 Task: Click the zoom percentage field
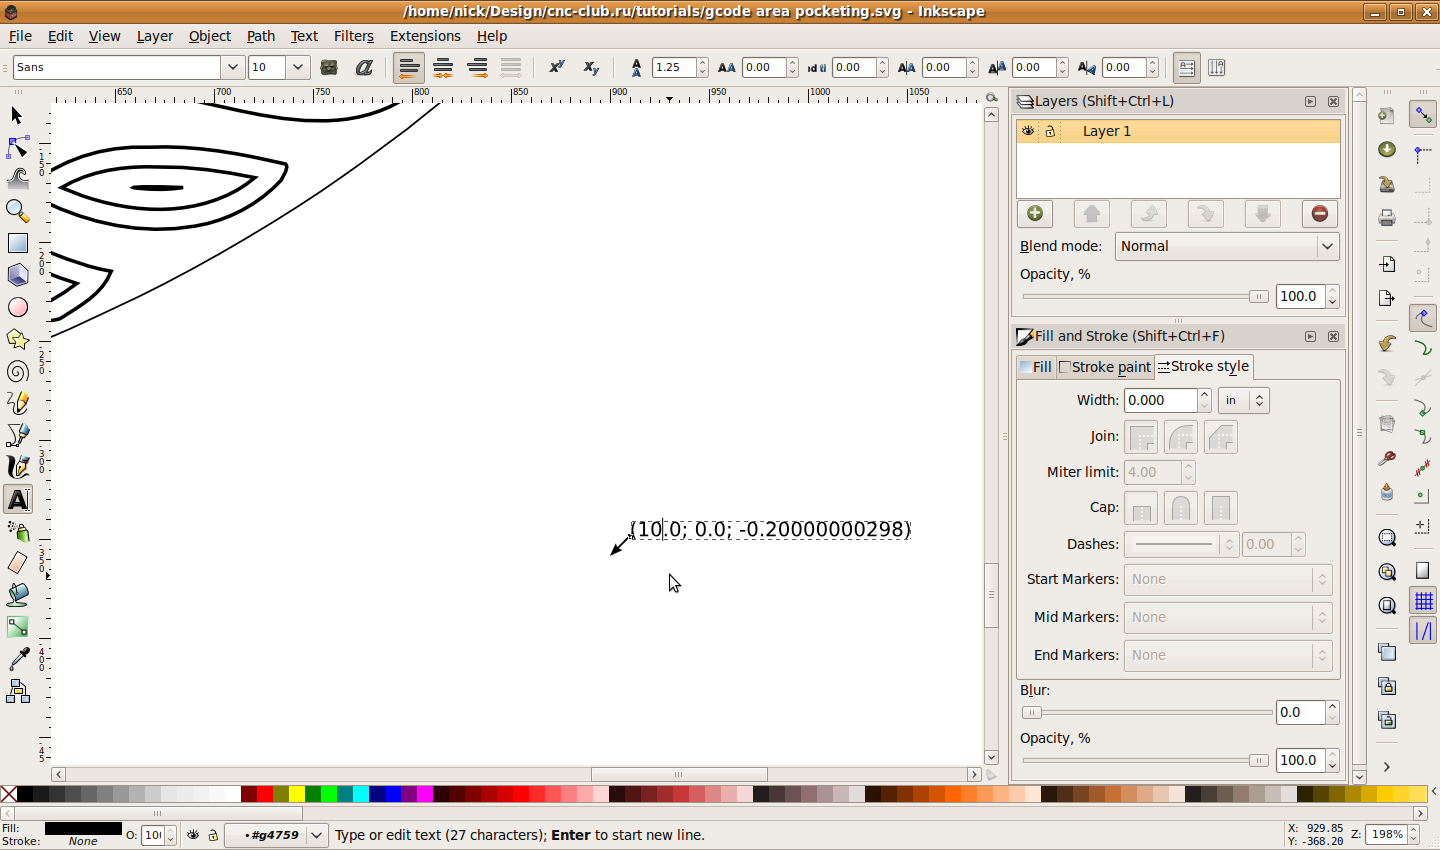1385,835
